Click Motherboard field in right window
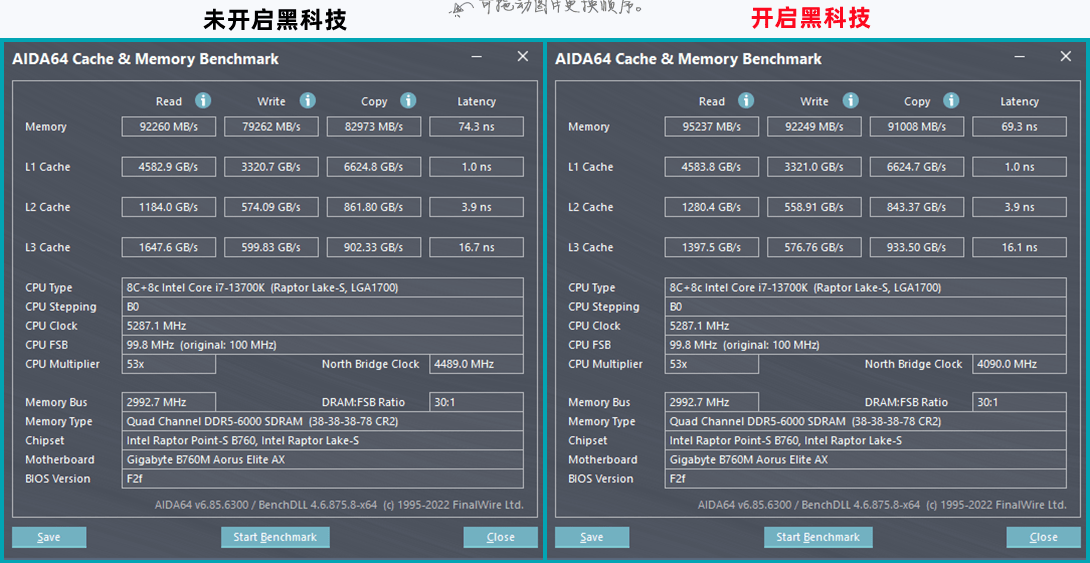Image resolution: width=1090 pixels, height=563 pixels. [865, 460]
